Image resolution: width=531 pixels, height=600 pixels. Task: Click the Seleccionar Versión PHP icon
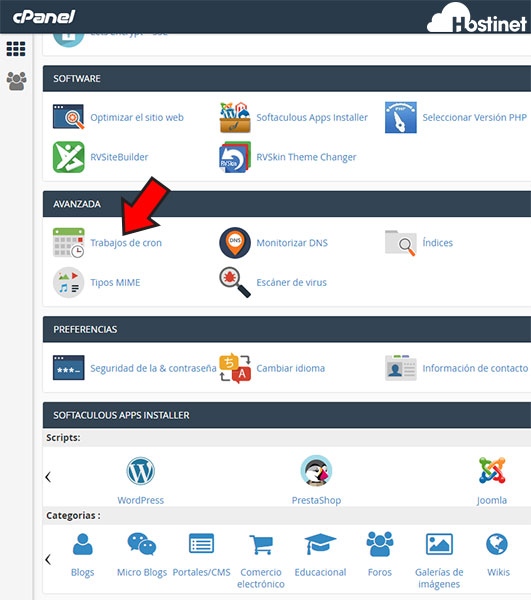tap(401, 117)
